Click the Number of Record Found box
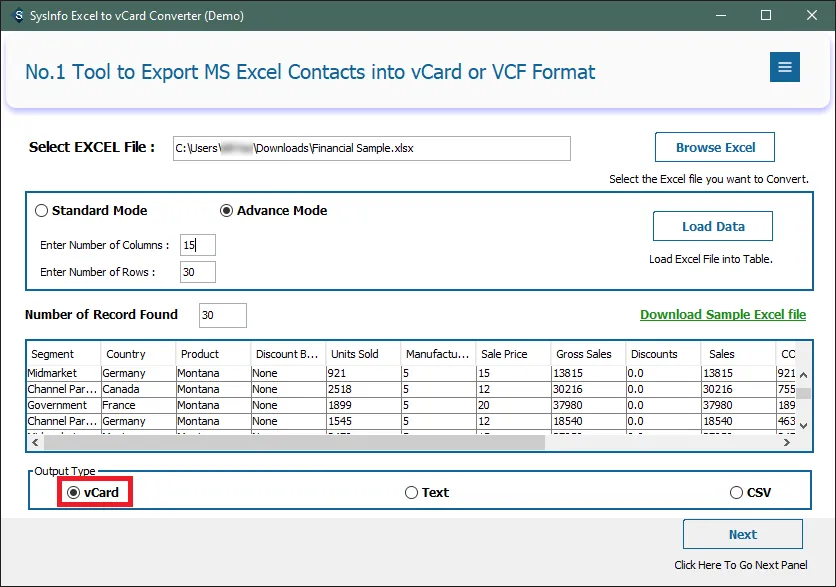Screen dimensions: 836x587 pos(223,315)
